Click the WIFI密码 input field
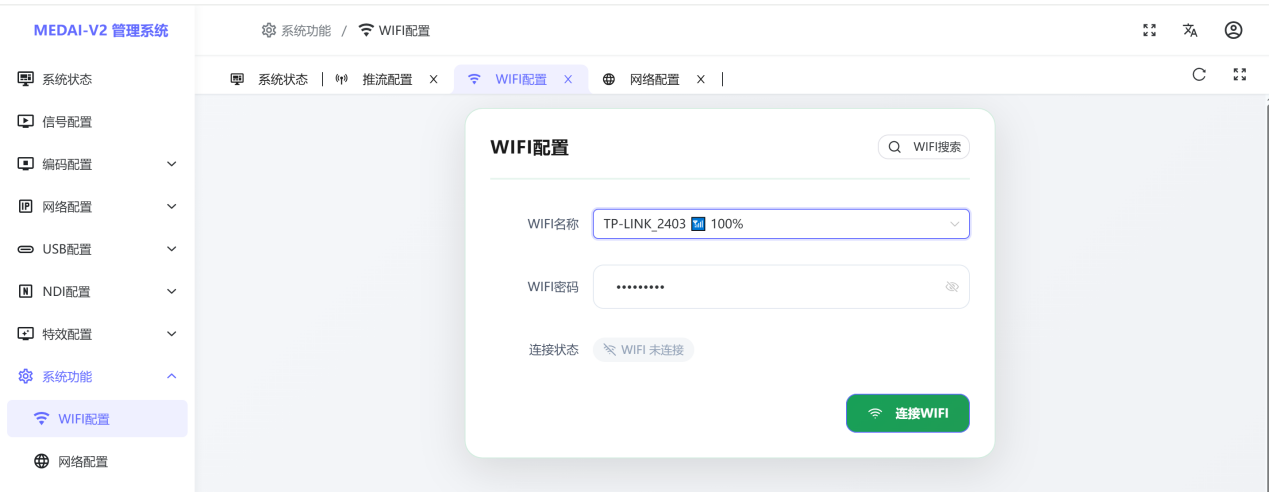This screenshot has height=492, width=1269. click(781, 287)
